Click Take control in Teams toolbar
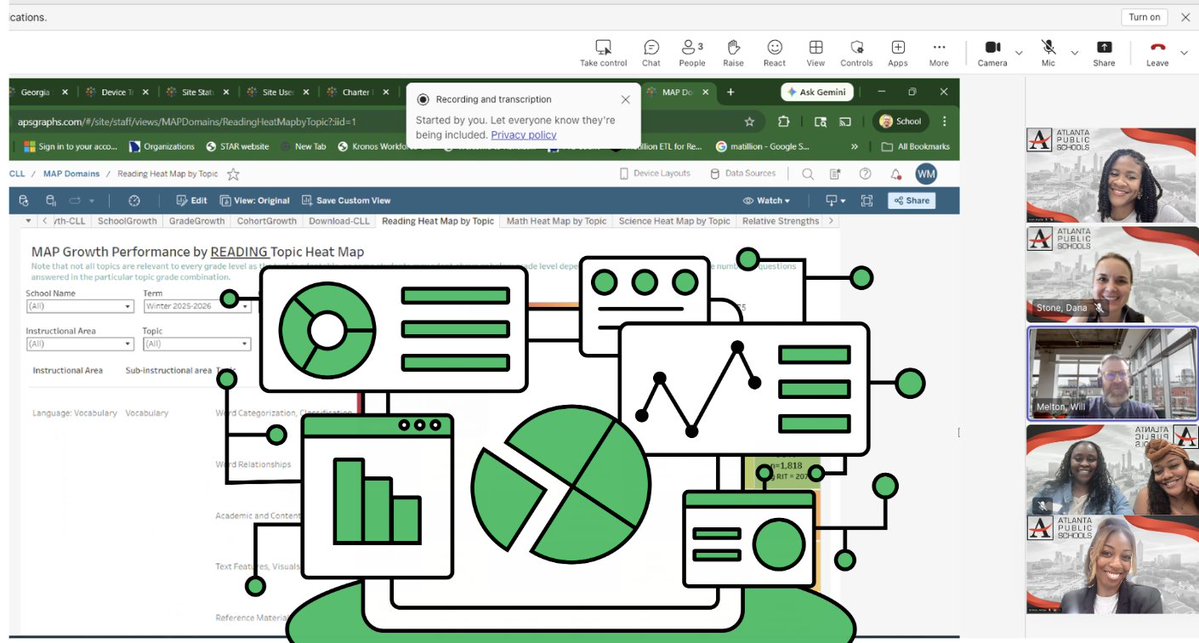1199x643 pixels. (x=603, y=54)
